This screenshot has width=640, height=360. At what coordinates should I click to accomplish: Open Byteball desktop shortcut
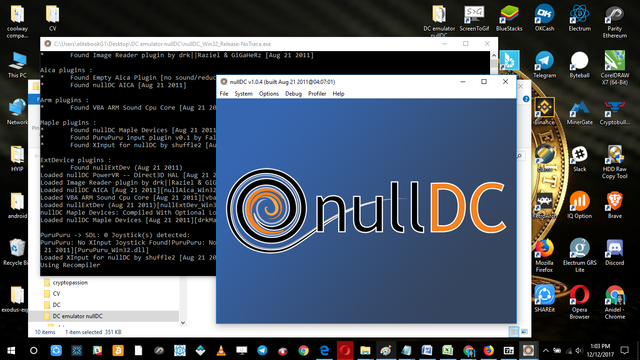(x=580, y=65)
